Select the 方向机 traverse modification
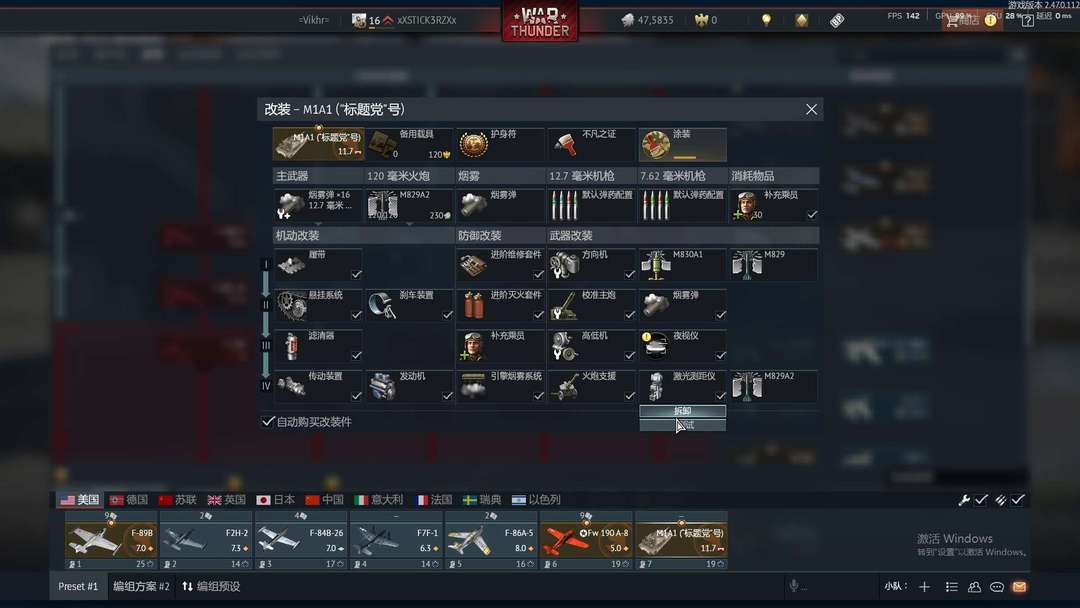This screenshot has width=1080, height=608. [591, 264]
